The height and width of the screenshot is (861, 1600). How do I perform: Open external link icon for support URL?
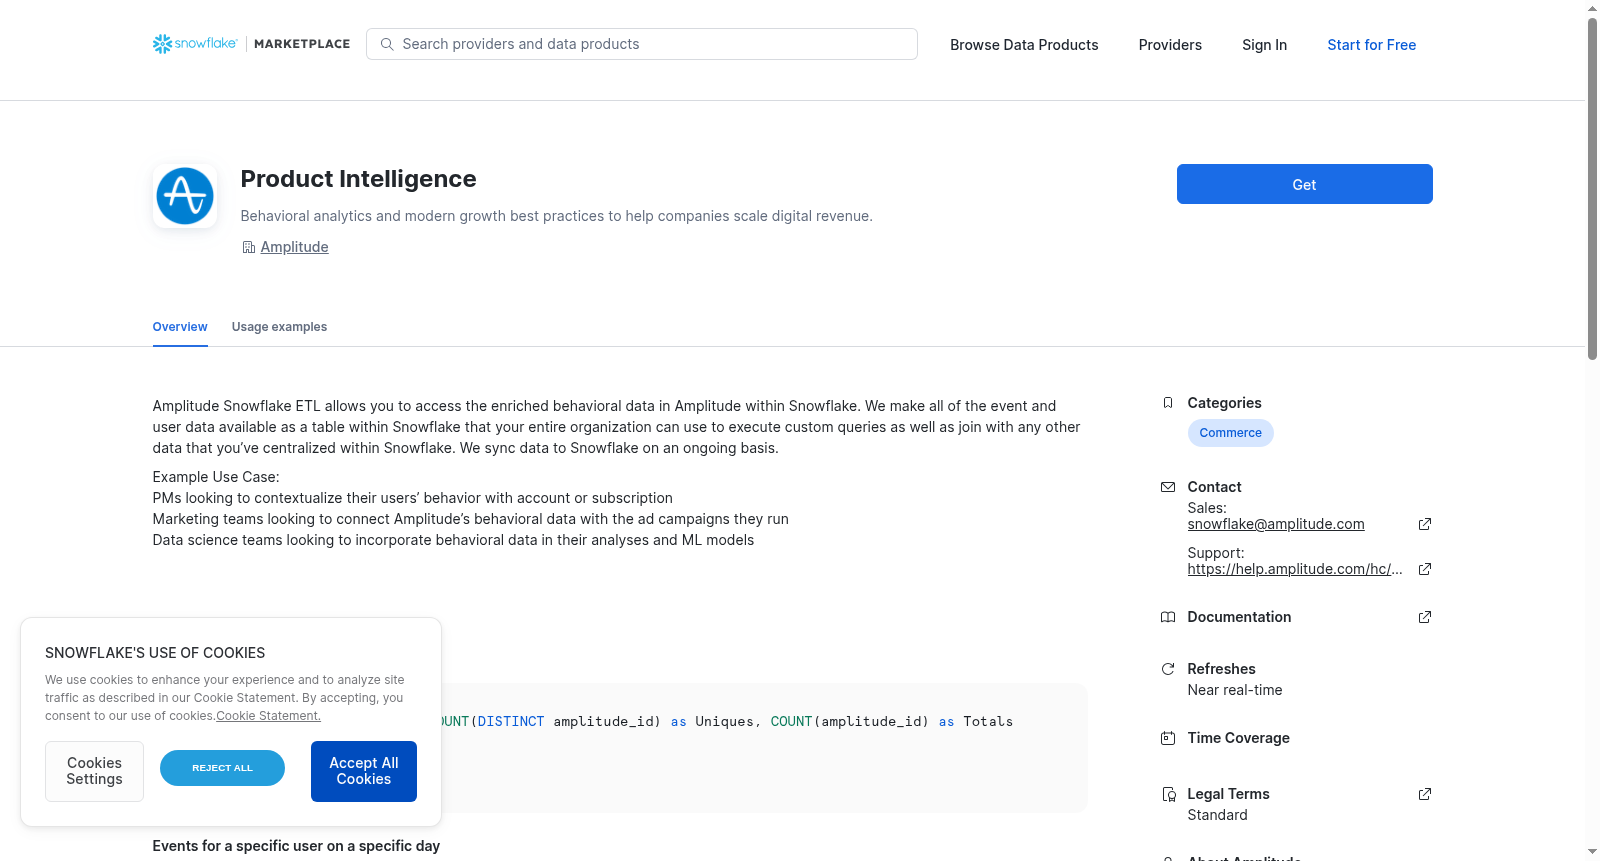tap(1425, 569)
